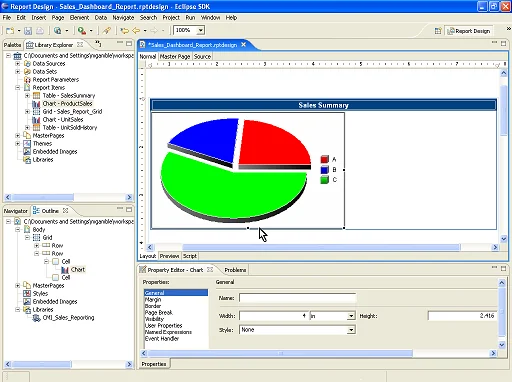This screenshot has height=382, width=512.
Task: Open the zoom percentage dropdown
Action: pos(200,30)
